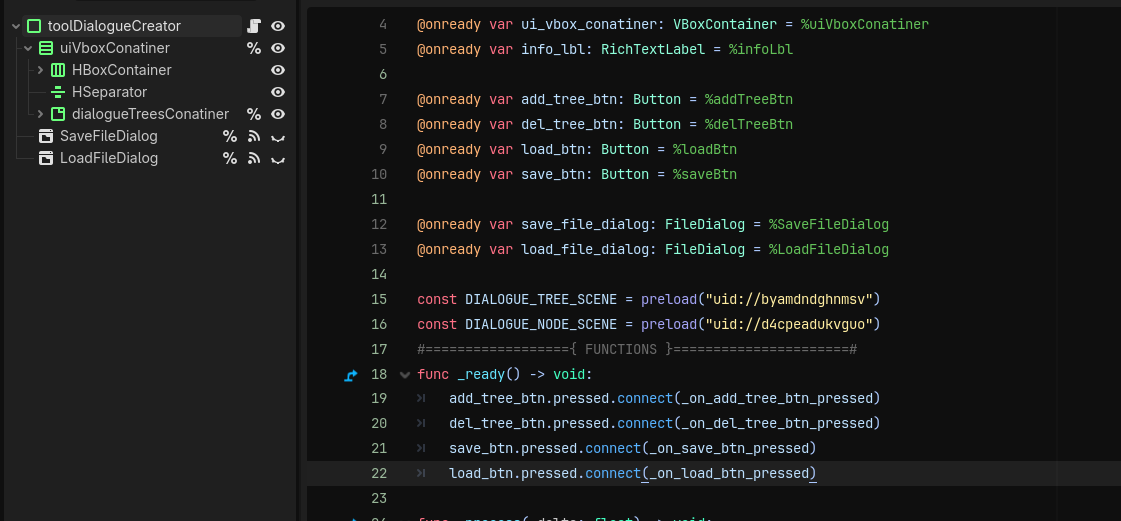Click the SaveFileDialog window node icon
Screen dimensions: 1121x521
[46, 136]
